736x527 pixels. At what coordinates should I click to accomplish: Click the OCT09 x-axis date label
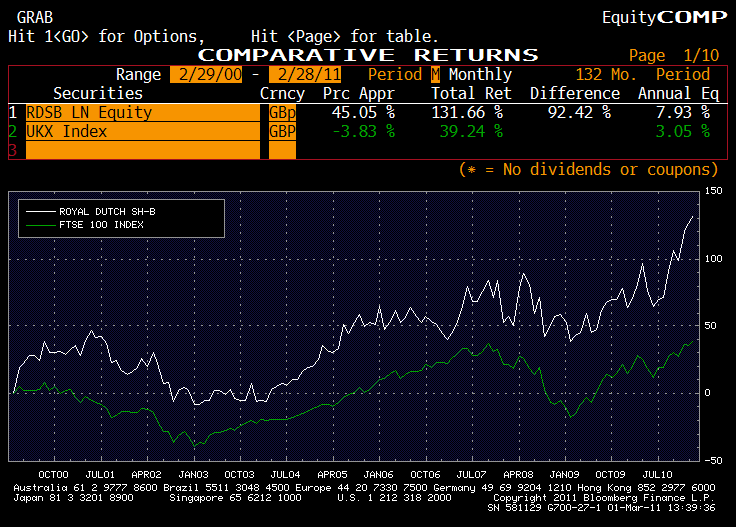click(x=610, y=474)
